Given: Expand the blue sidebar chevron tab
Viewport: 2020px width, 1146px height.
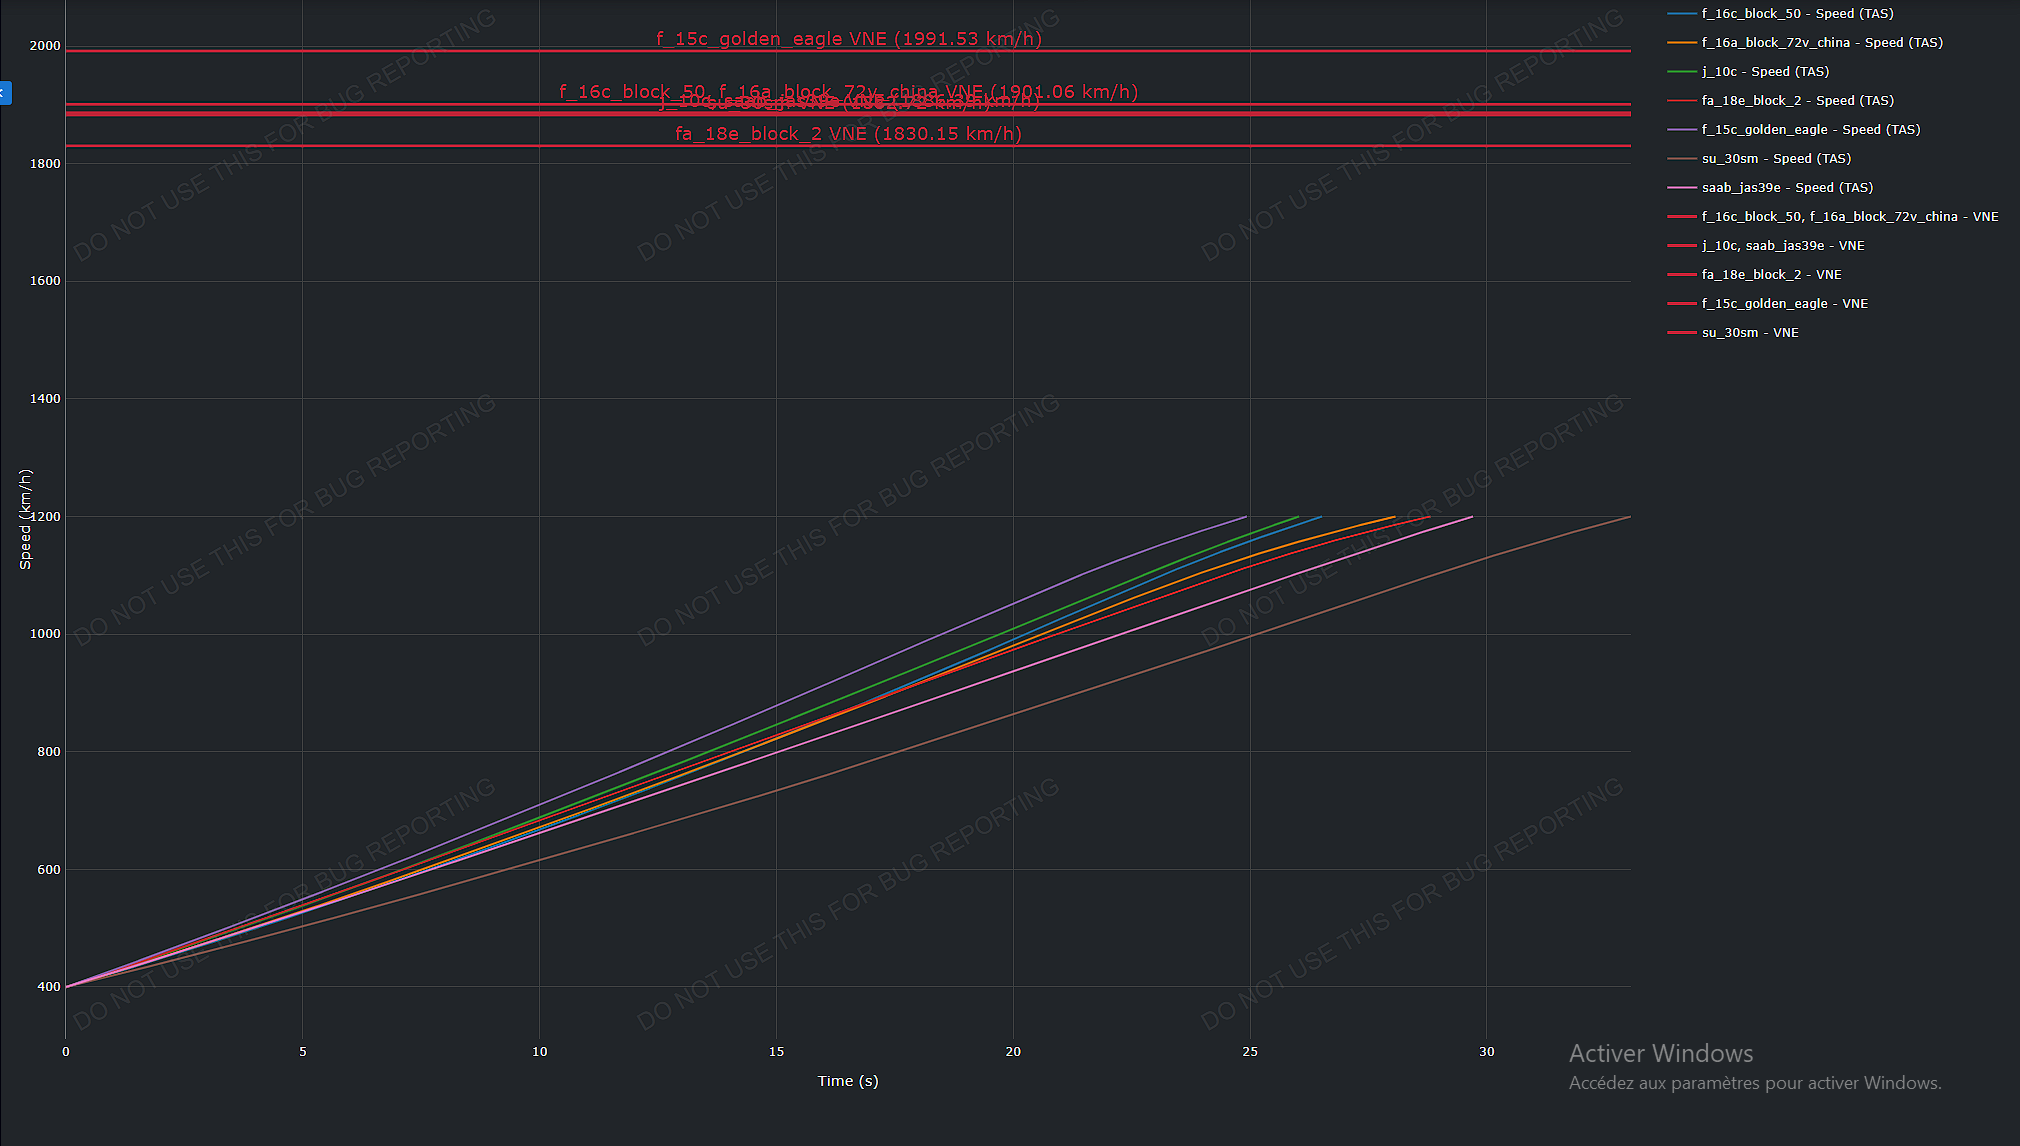Looking at the screenshot, I should point(5,93).
